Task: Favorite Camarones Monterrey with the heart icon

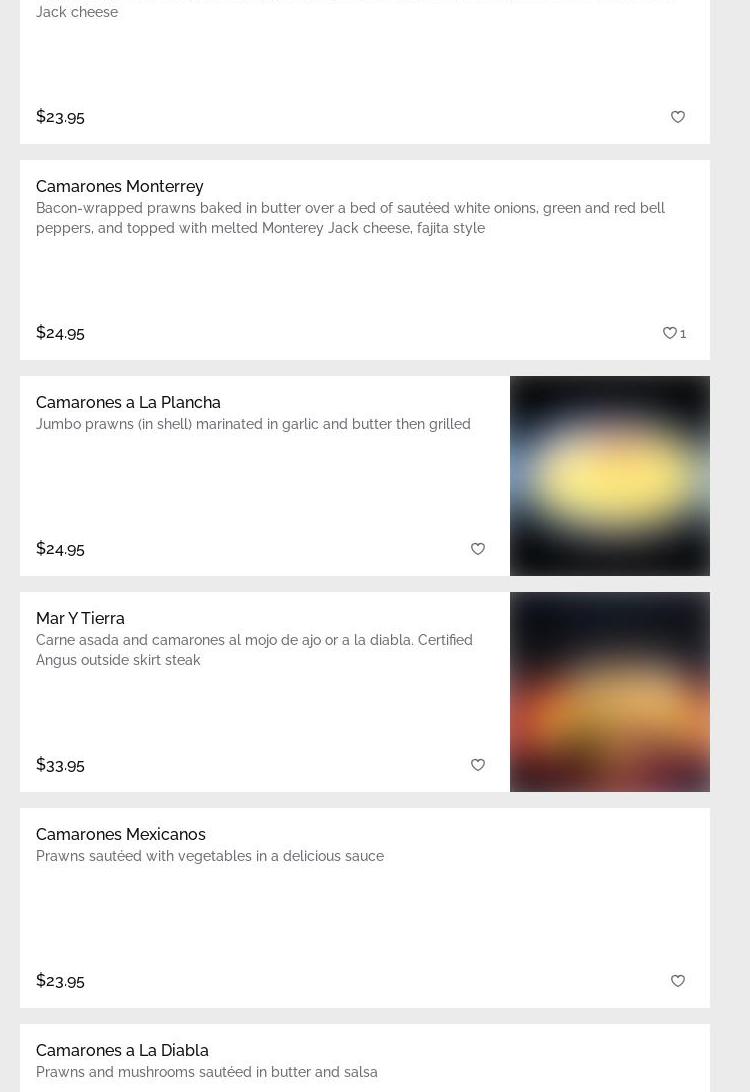Action: coord(669,333)
